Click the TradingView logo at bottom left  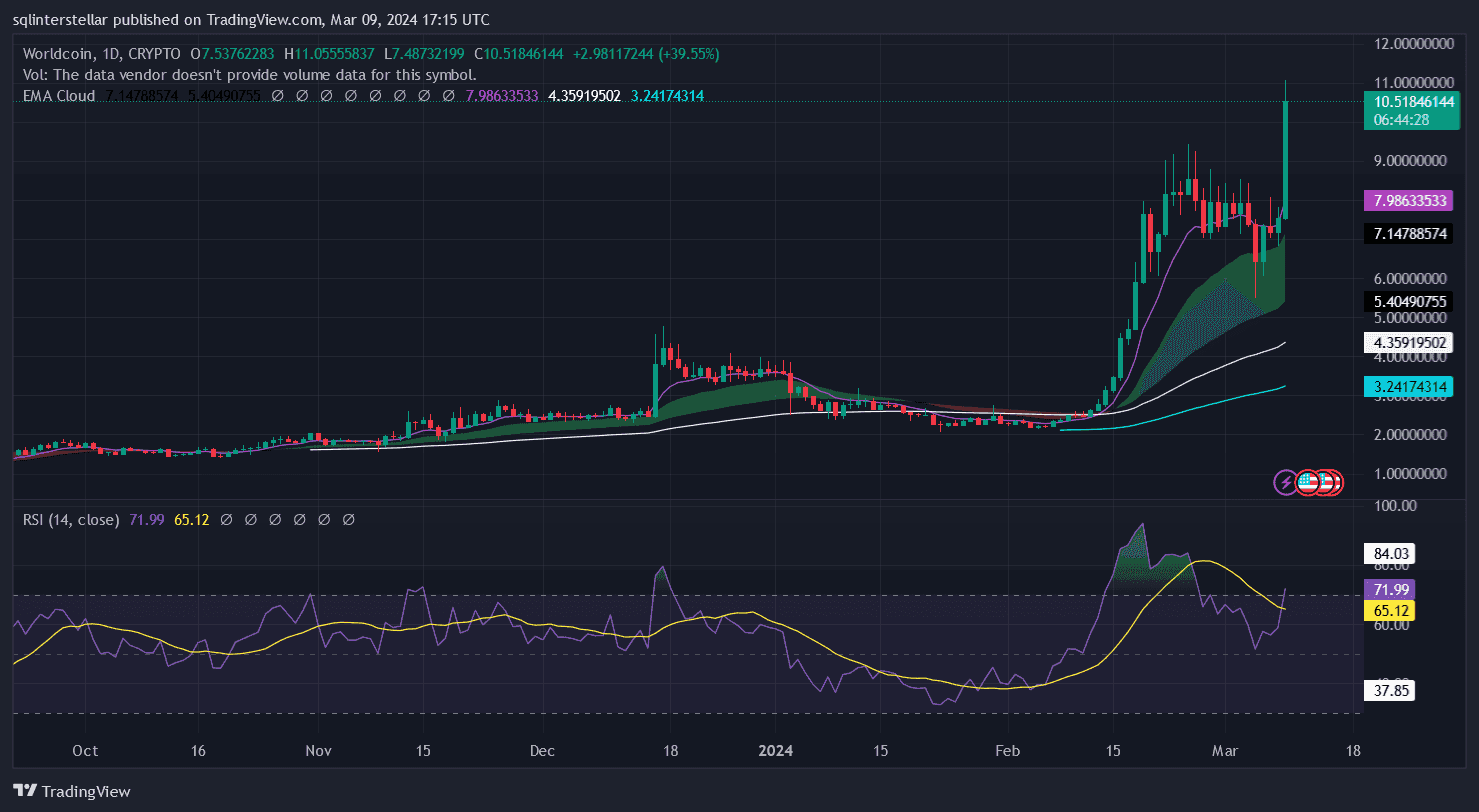click(71, 791)
